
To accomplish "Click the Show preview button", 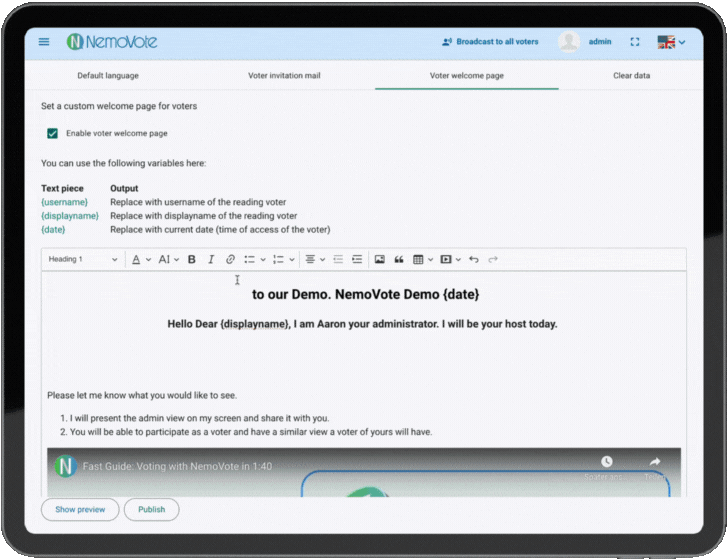I will tap(80, 509).
